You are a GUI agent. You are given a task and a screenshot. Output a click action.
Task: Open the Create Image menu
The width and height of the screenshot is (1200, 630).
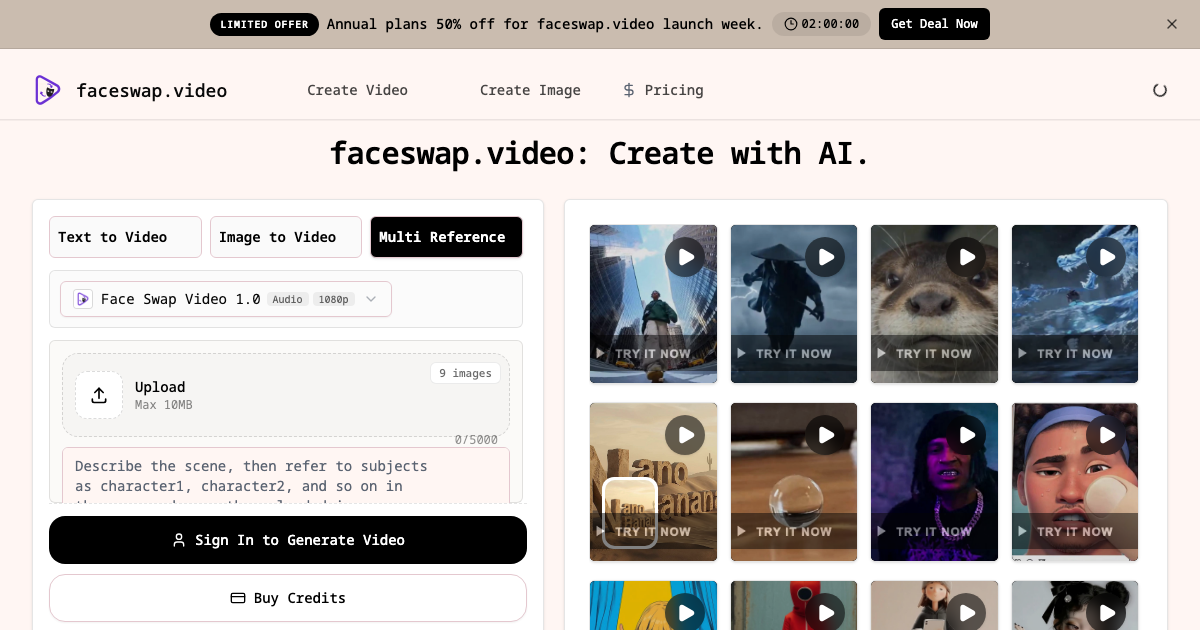[530, 90]
